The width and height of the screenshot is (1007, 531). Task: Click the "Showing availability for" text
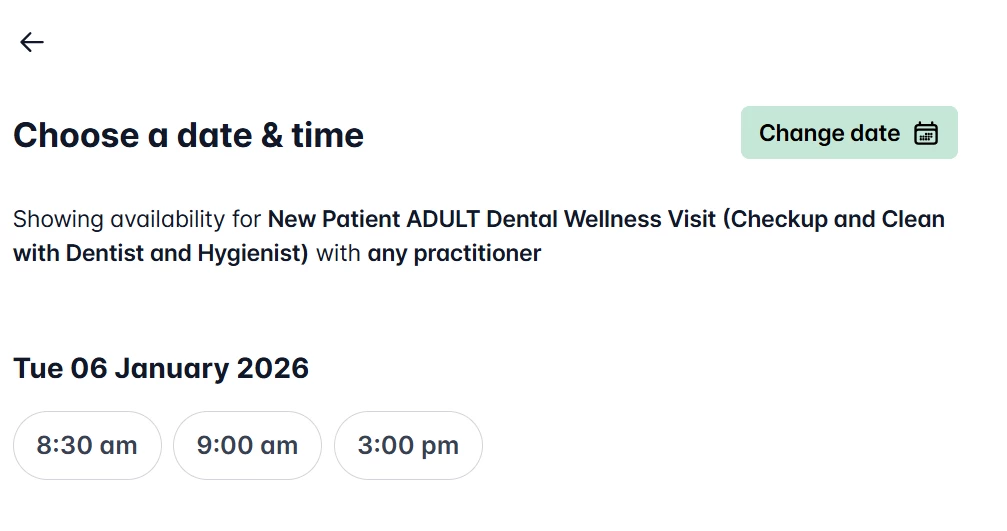137,219
